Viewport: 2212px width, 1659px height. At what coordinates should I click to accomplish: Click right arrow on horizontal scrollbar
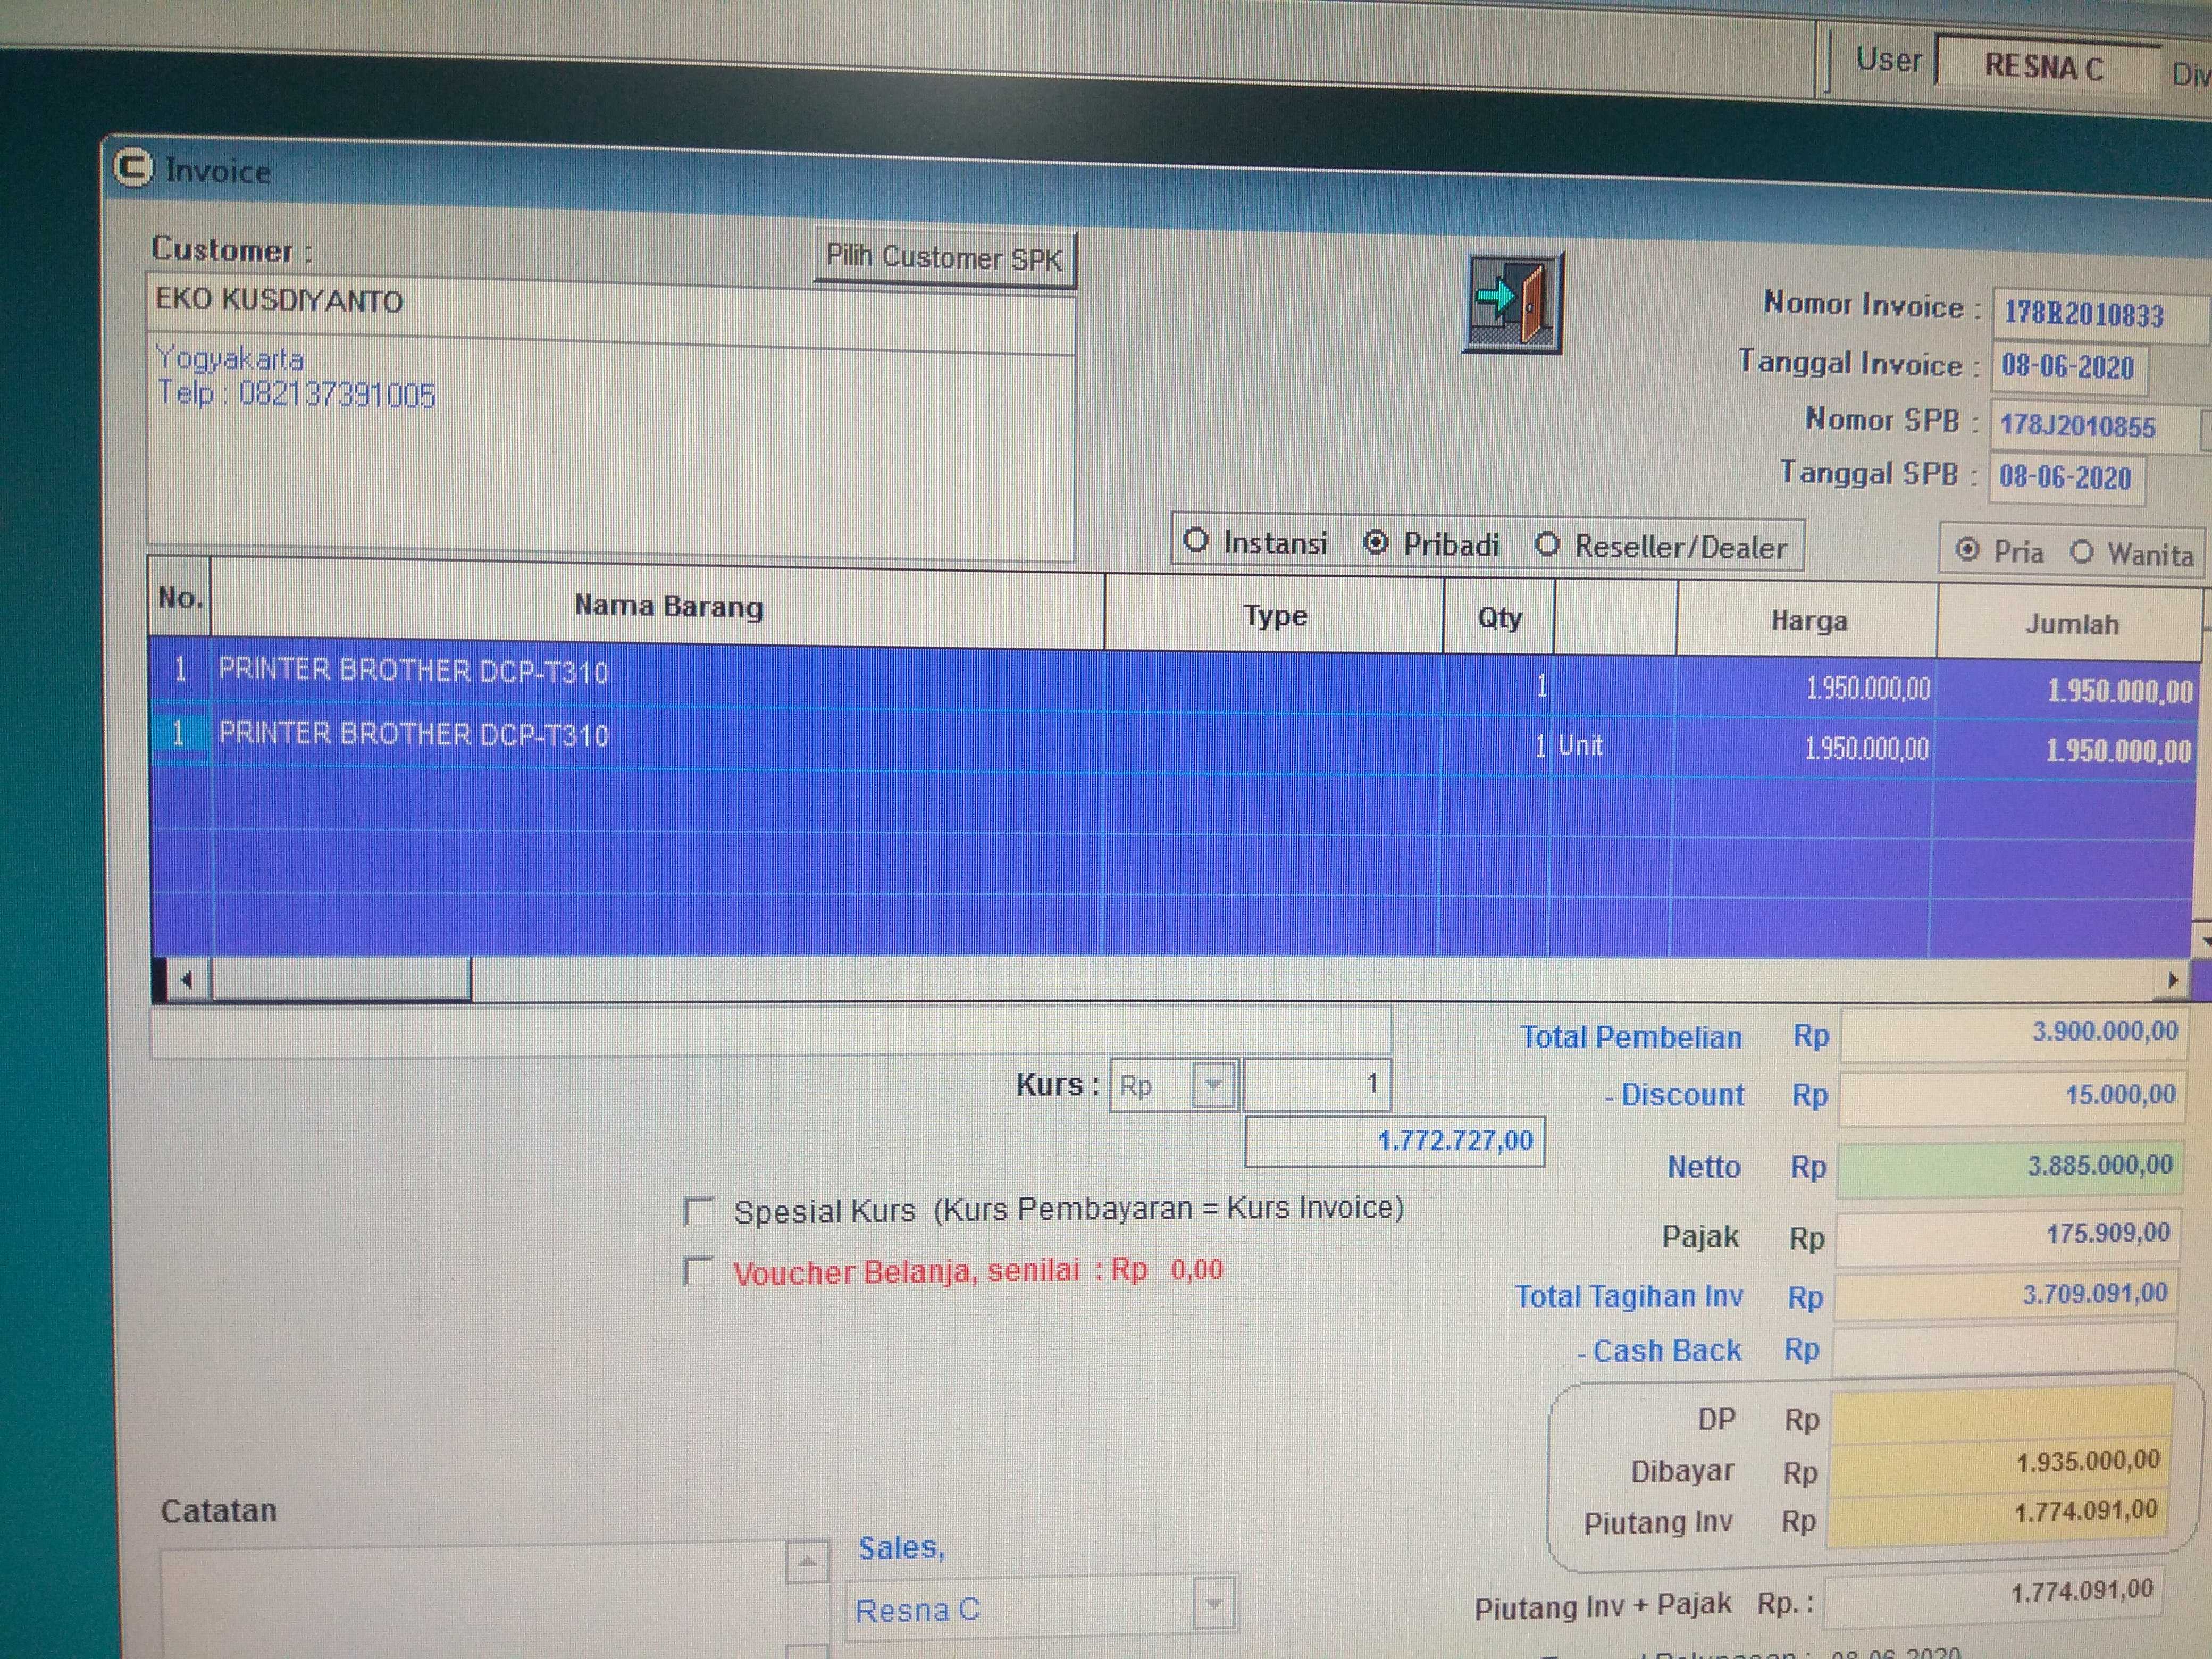click(x=2172, y=980)
